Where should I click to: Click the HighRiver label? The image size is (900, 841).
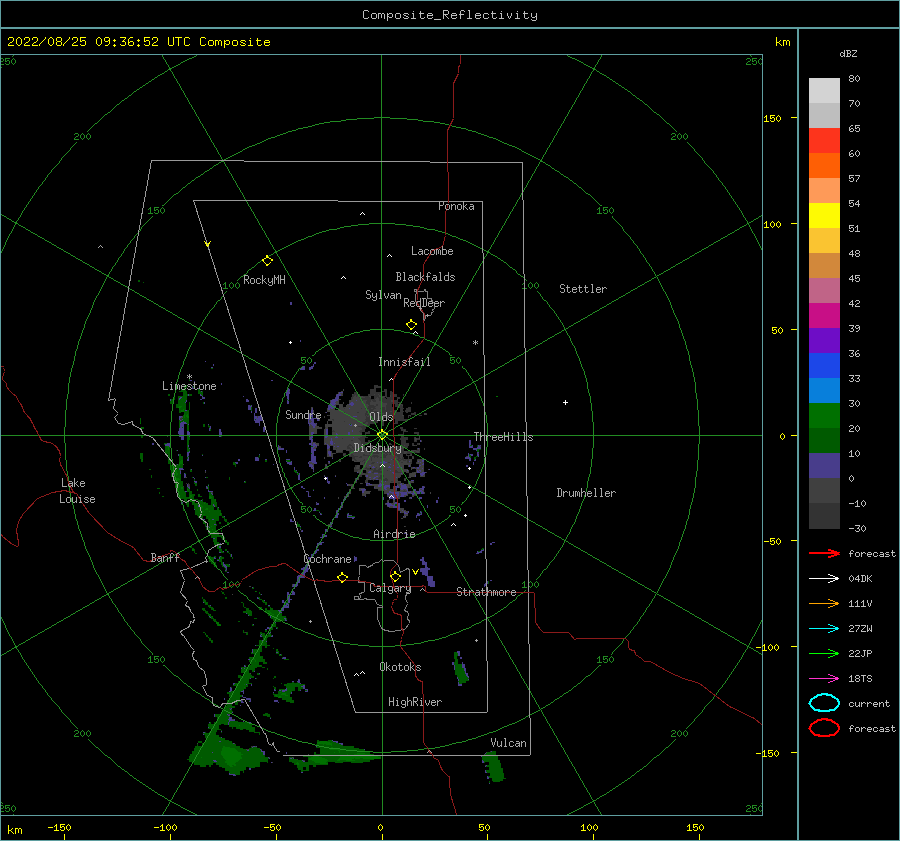click(415, 702)
